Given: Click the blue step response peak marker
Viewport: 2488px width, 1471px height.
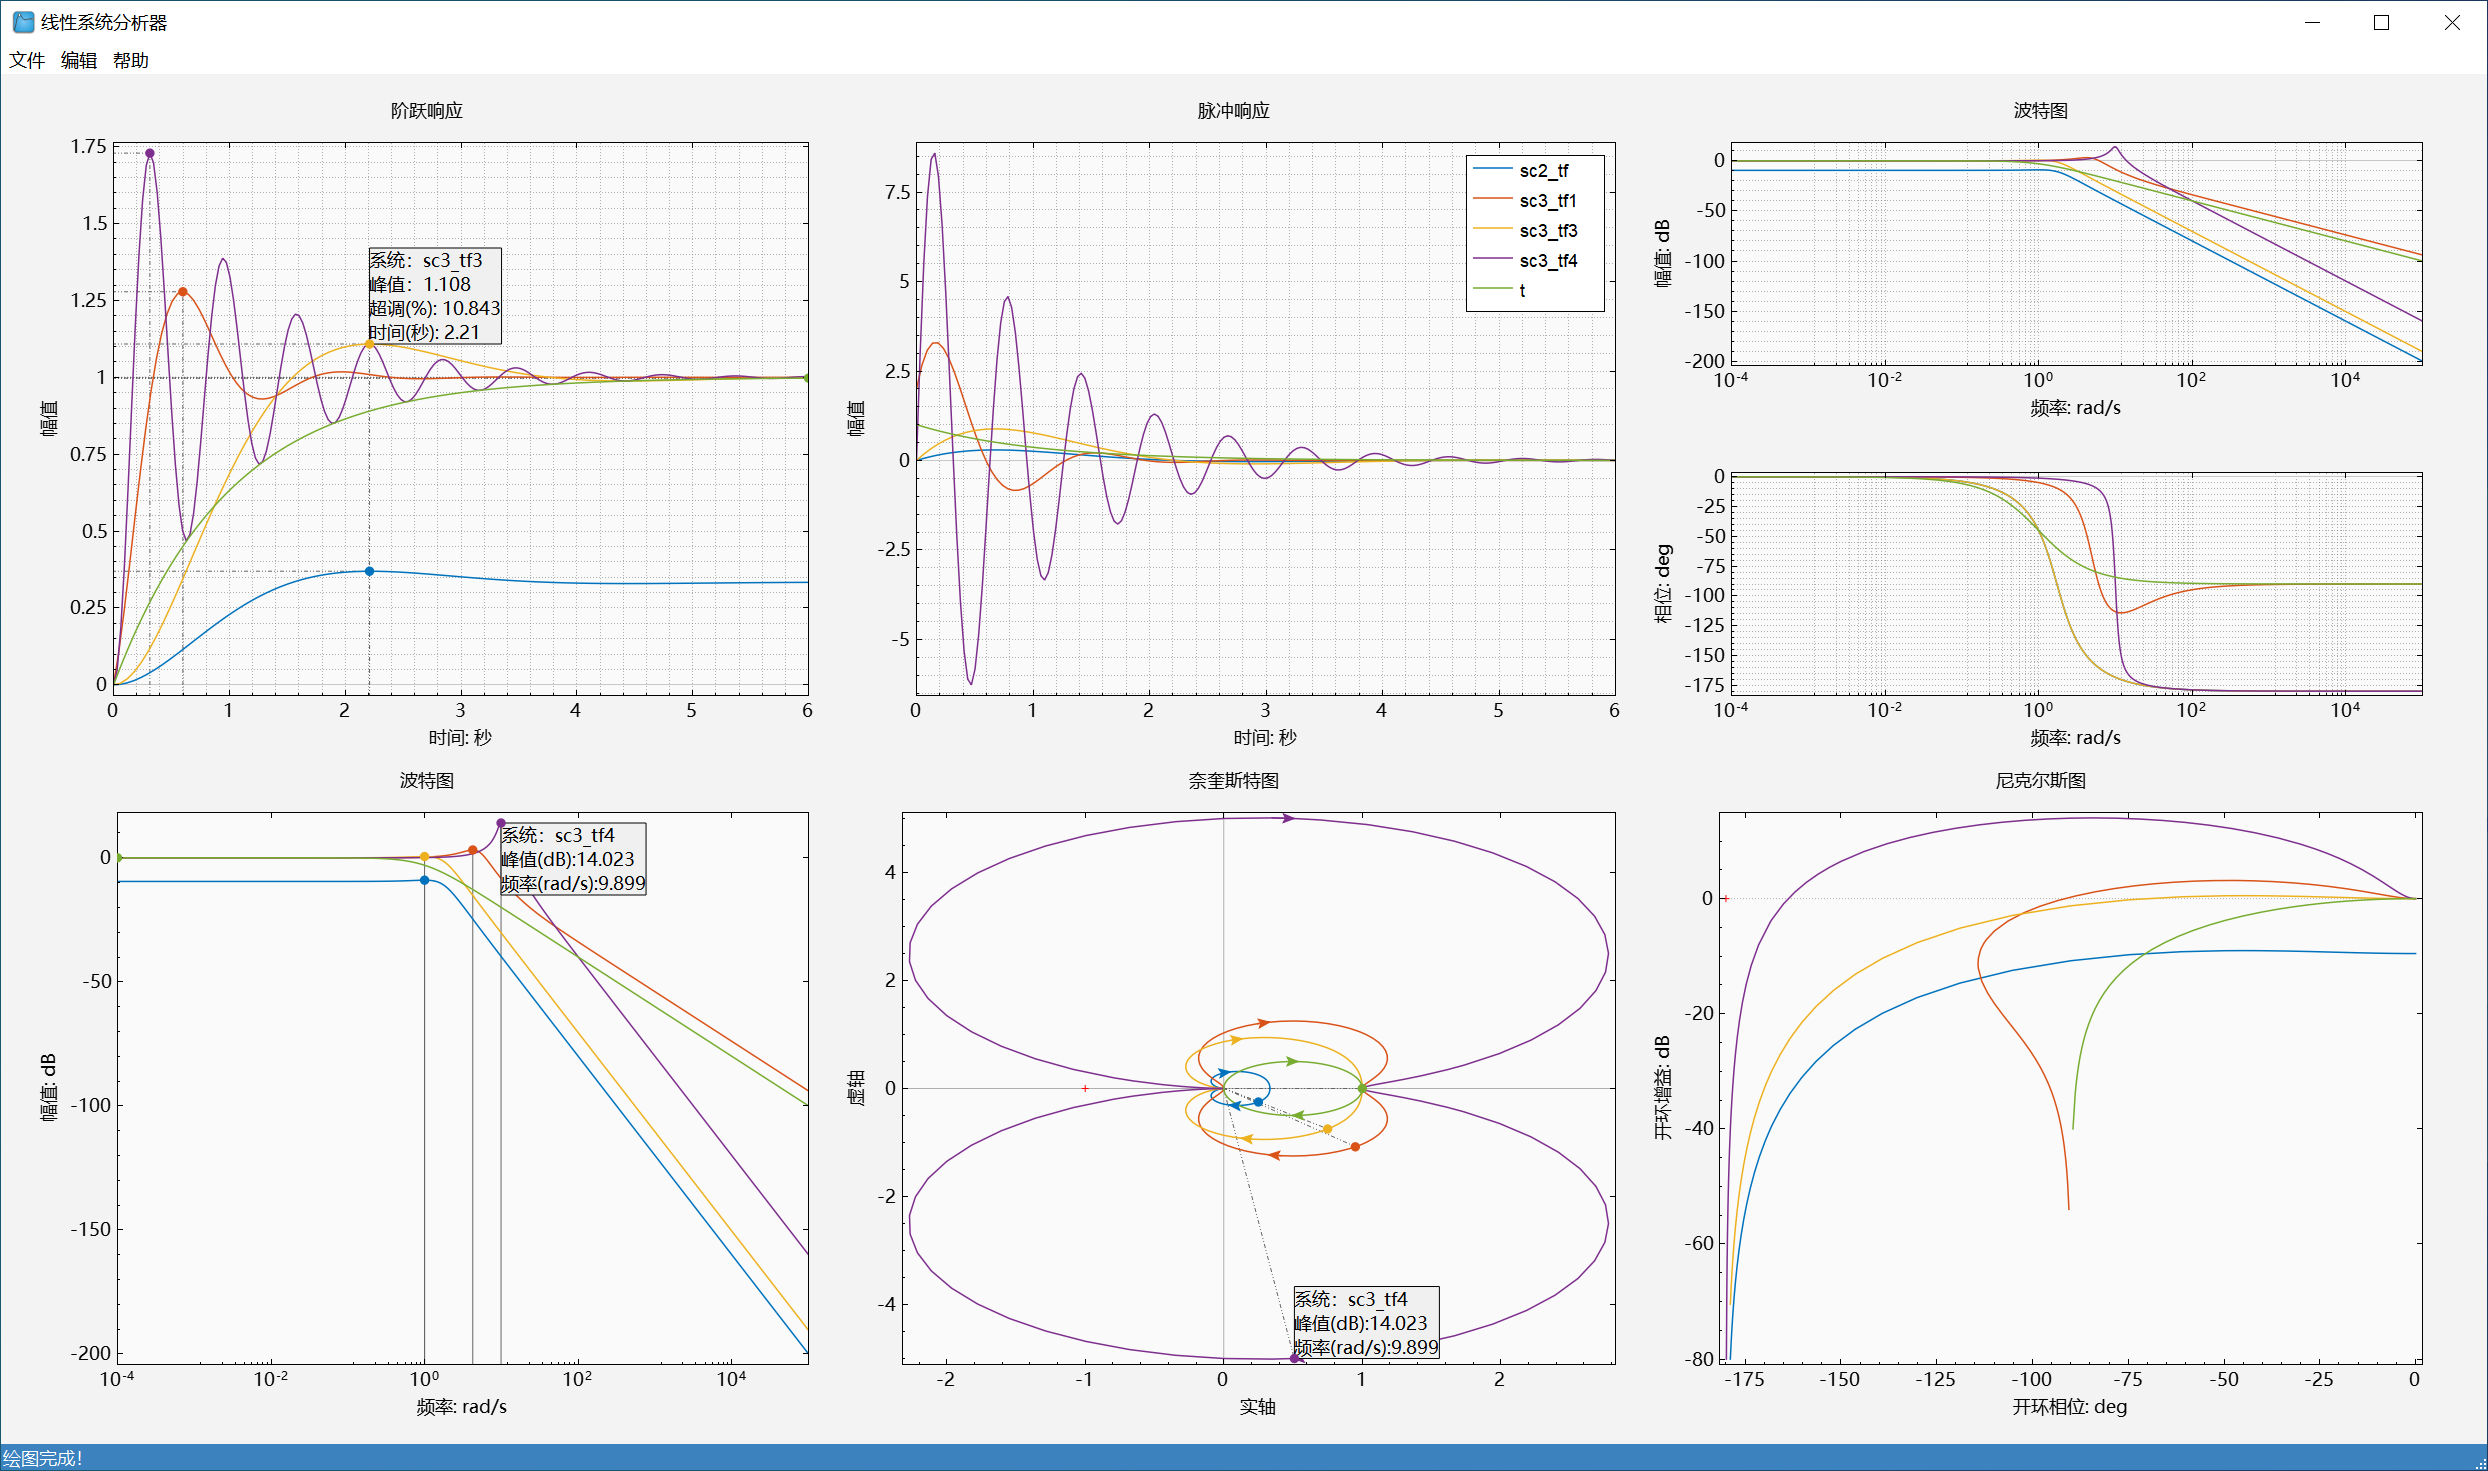Looking at the screenshot, I should tap(369, 571).
